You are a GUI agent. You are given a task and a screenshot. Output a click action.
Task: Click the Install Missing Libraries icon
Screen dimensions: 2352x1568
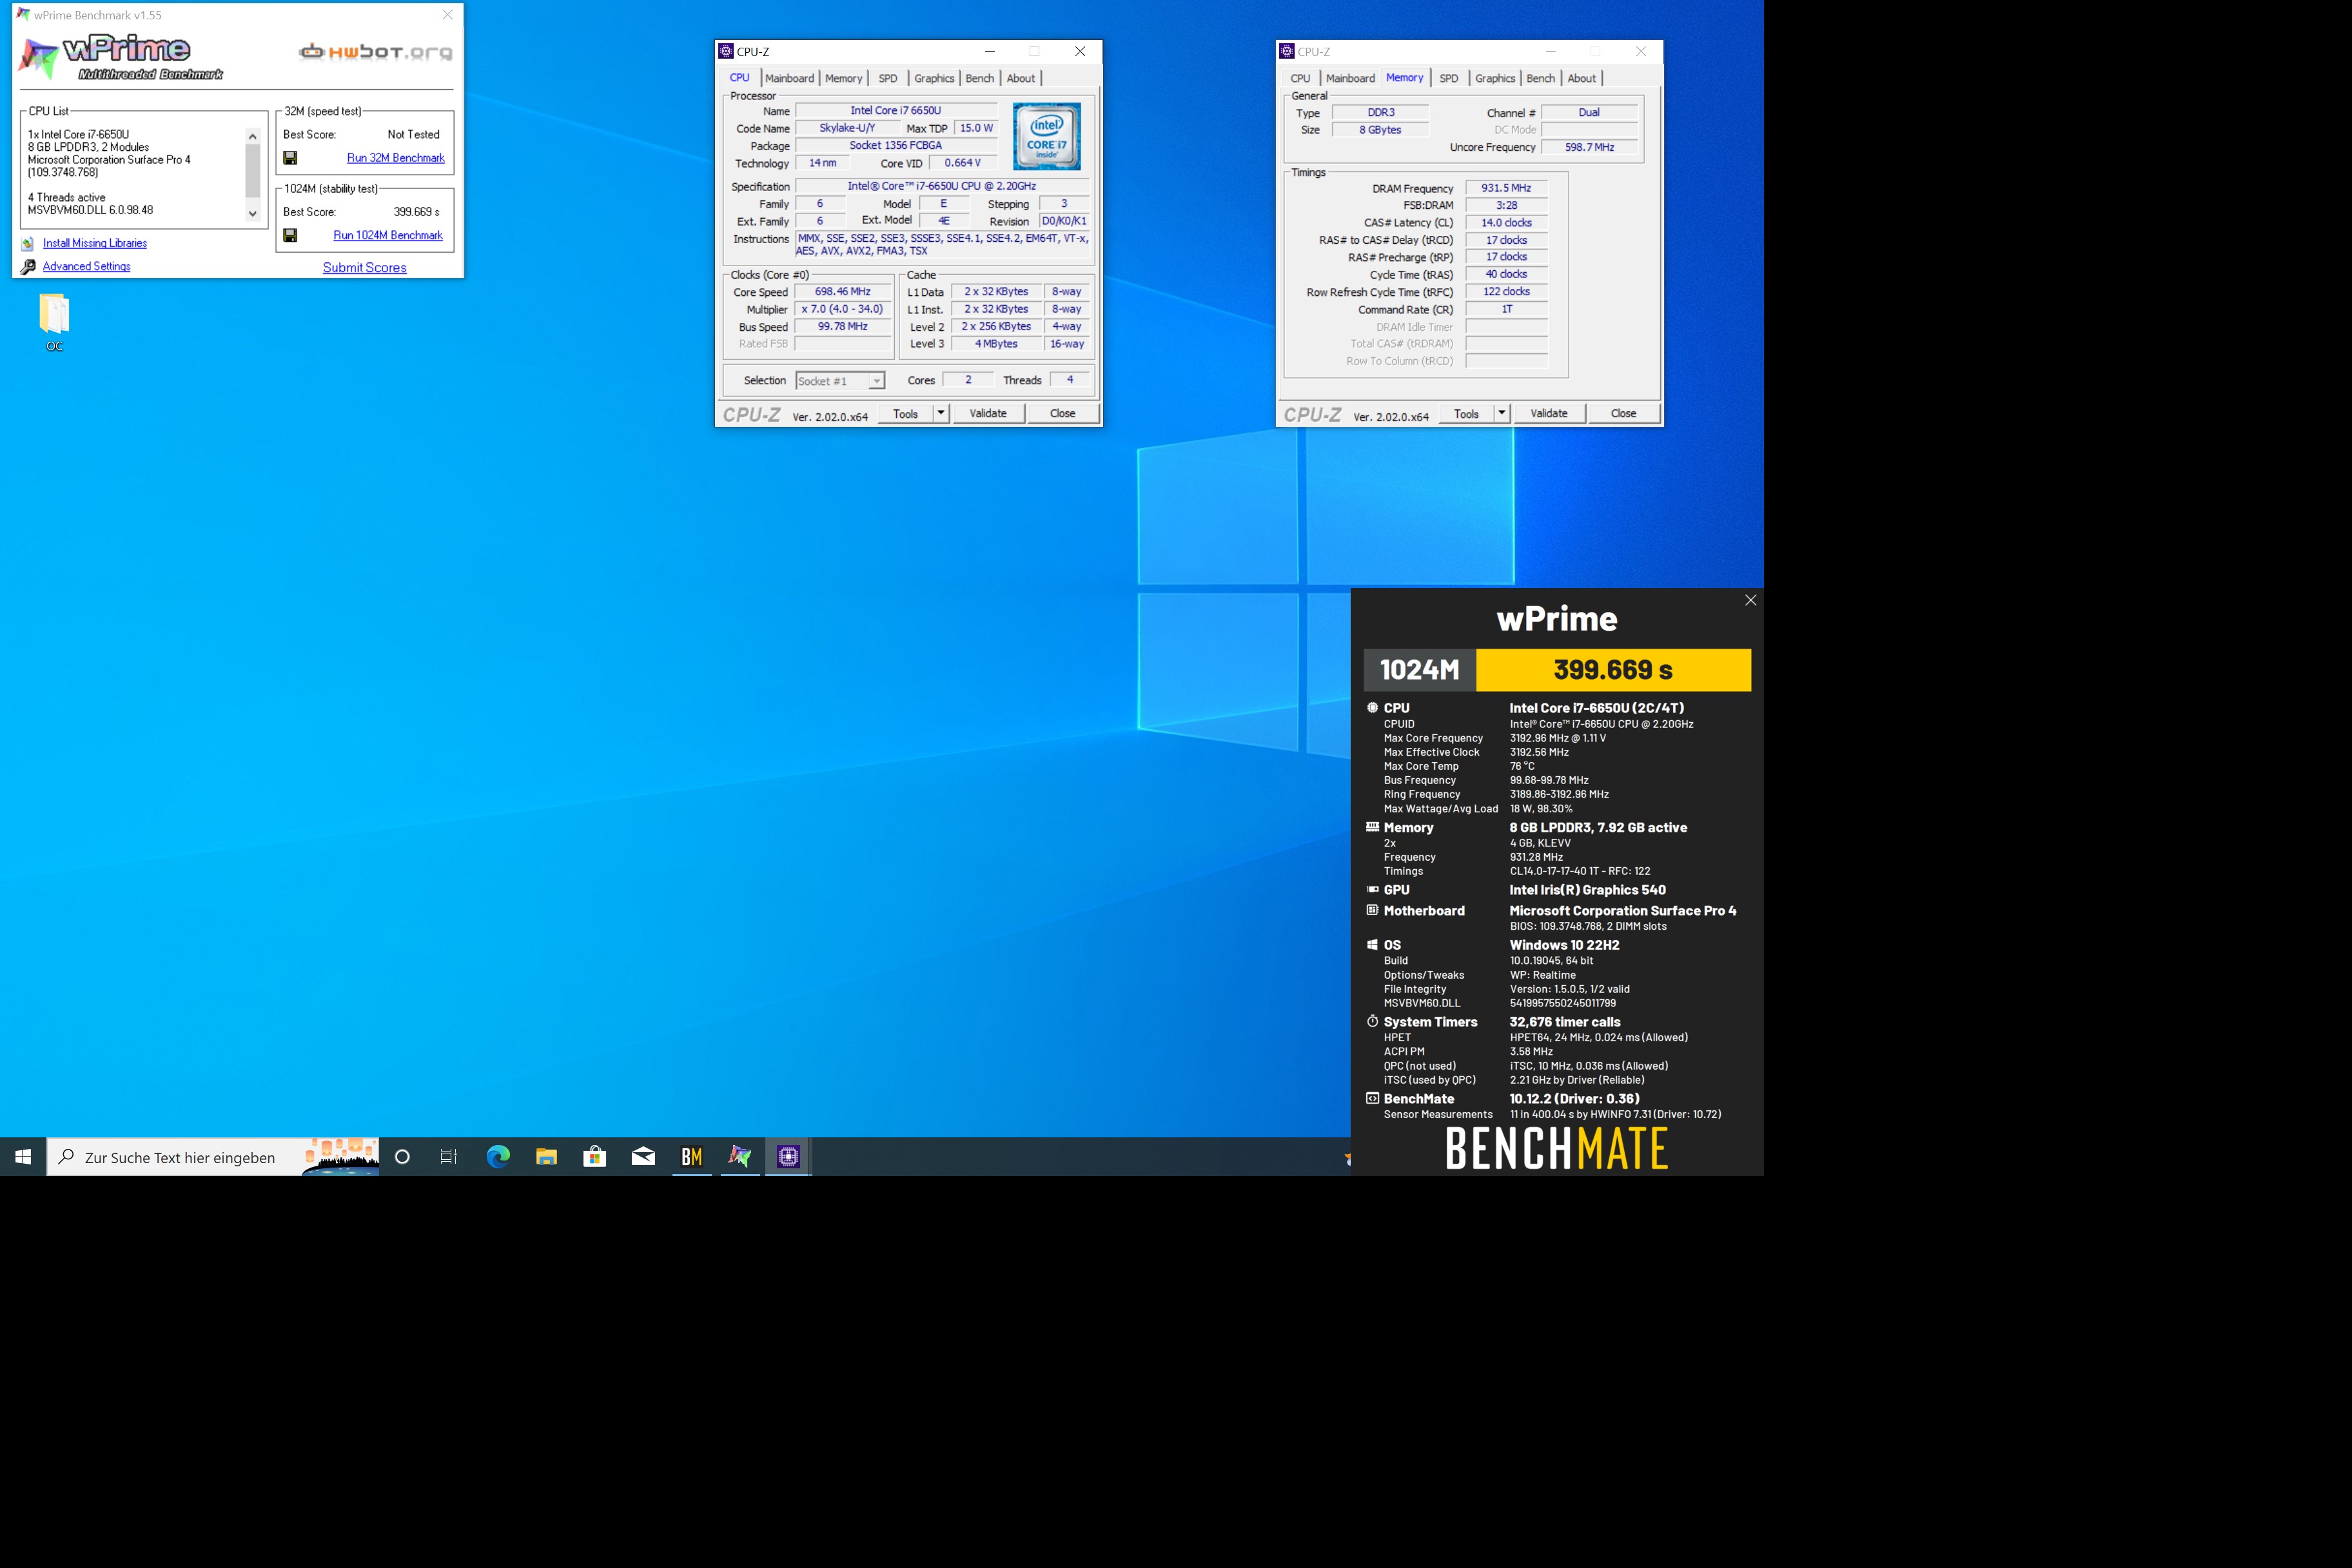(x=28, y=243)
